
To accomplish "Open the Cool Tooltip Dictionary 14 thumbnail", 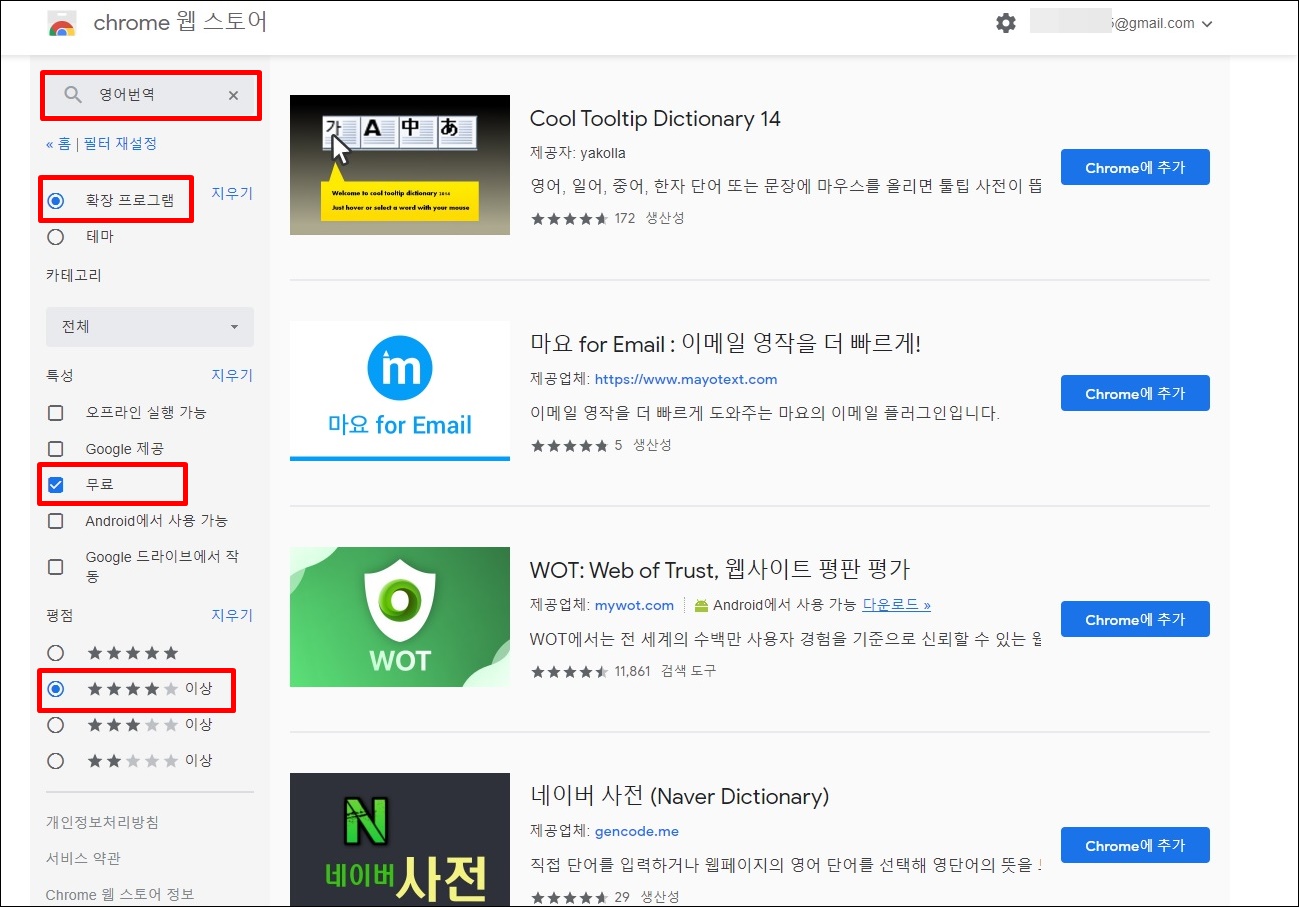I will [x=400, y=165].
